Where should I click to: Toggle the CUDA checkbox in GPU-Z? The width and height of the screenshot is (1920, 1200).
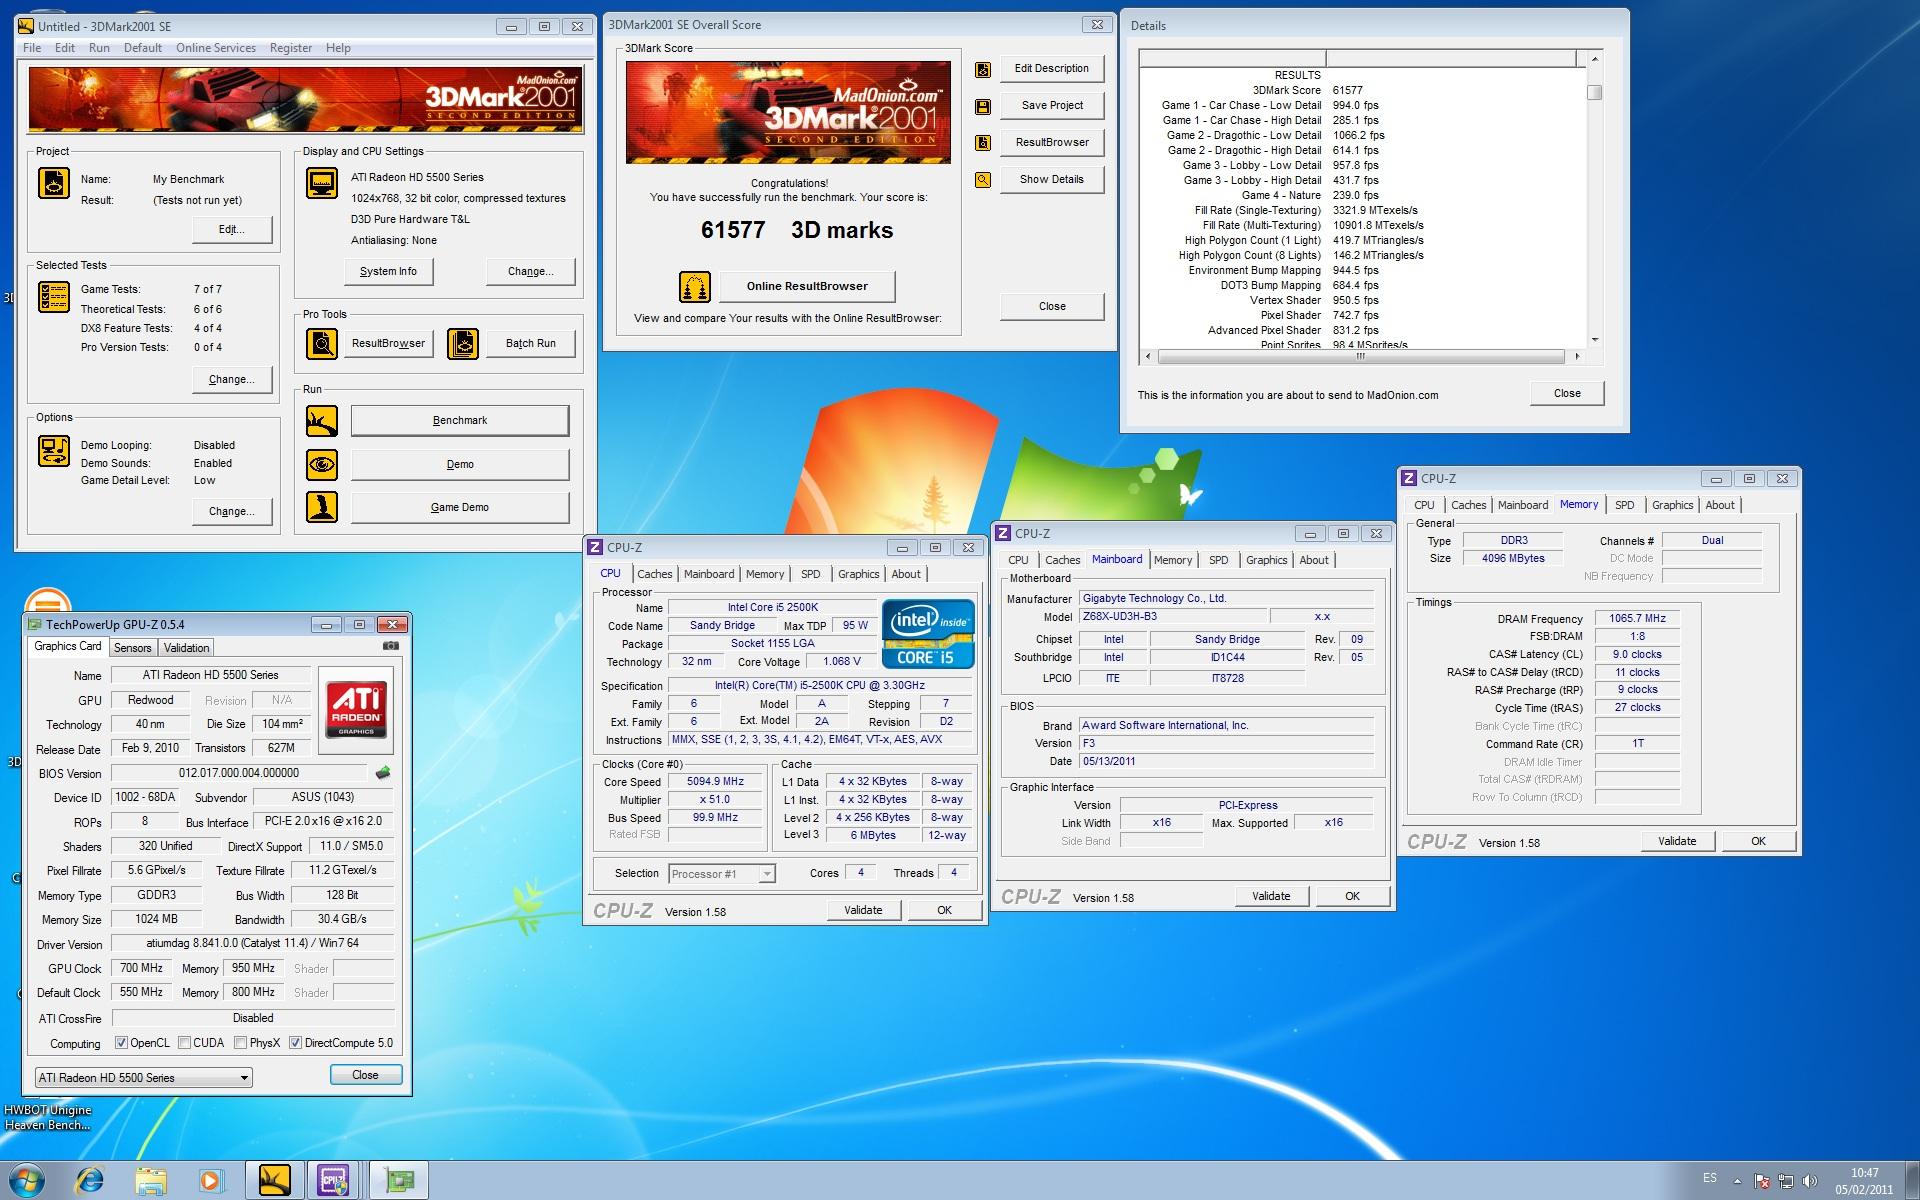point(184,1043)
